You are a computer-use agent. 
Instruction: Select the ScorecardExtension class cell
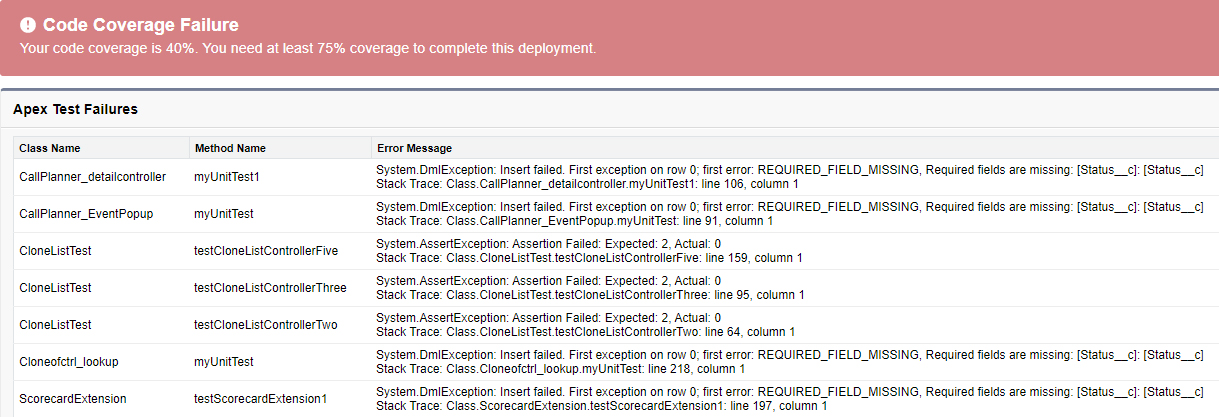point(73,398)
